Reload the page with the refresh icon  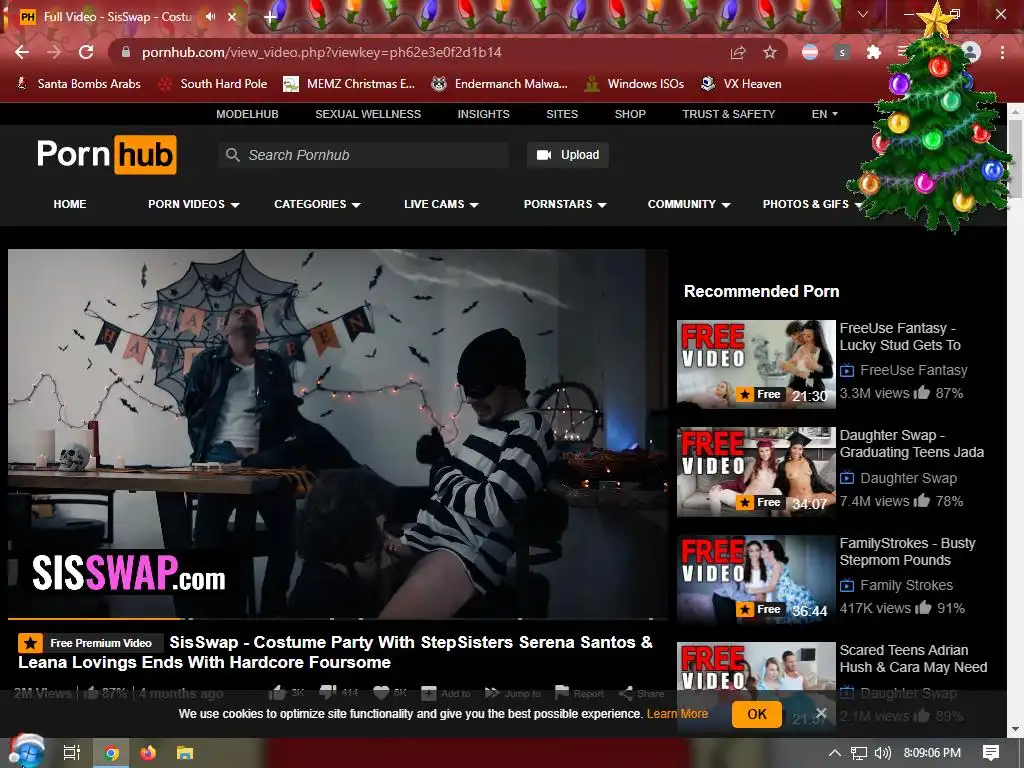[x=86, y=52]
